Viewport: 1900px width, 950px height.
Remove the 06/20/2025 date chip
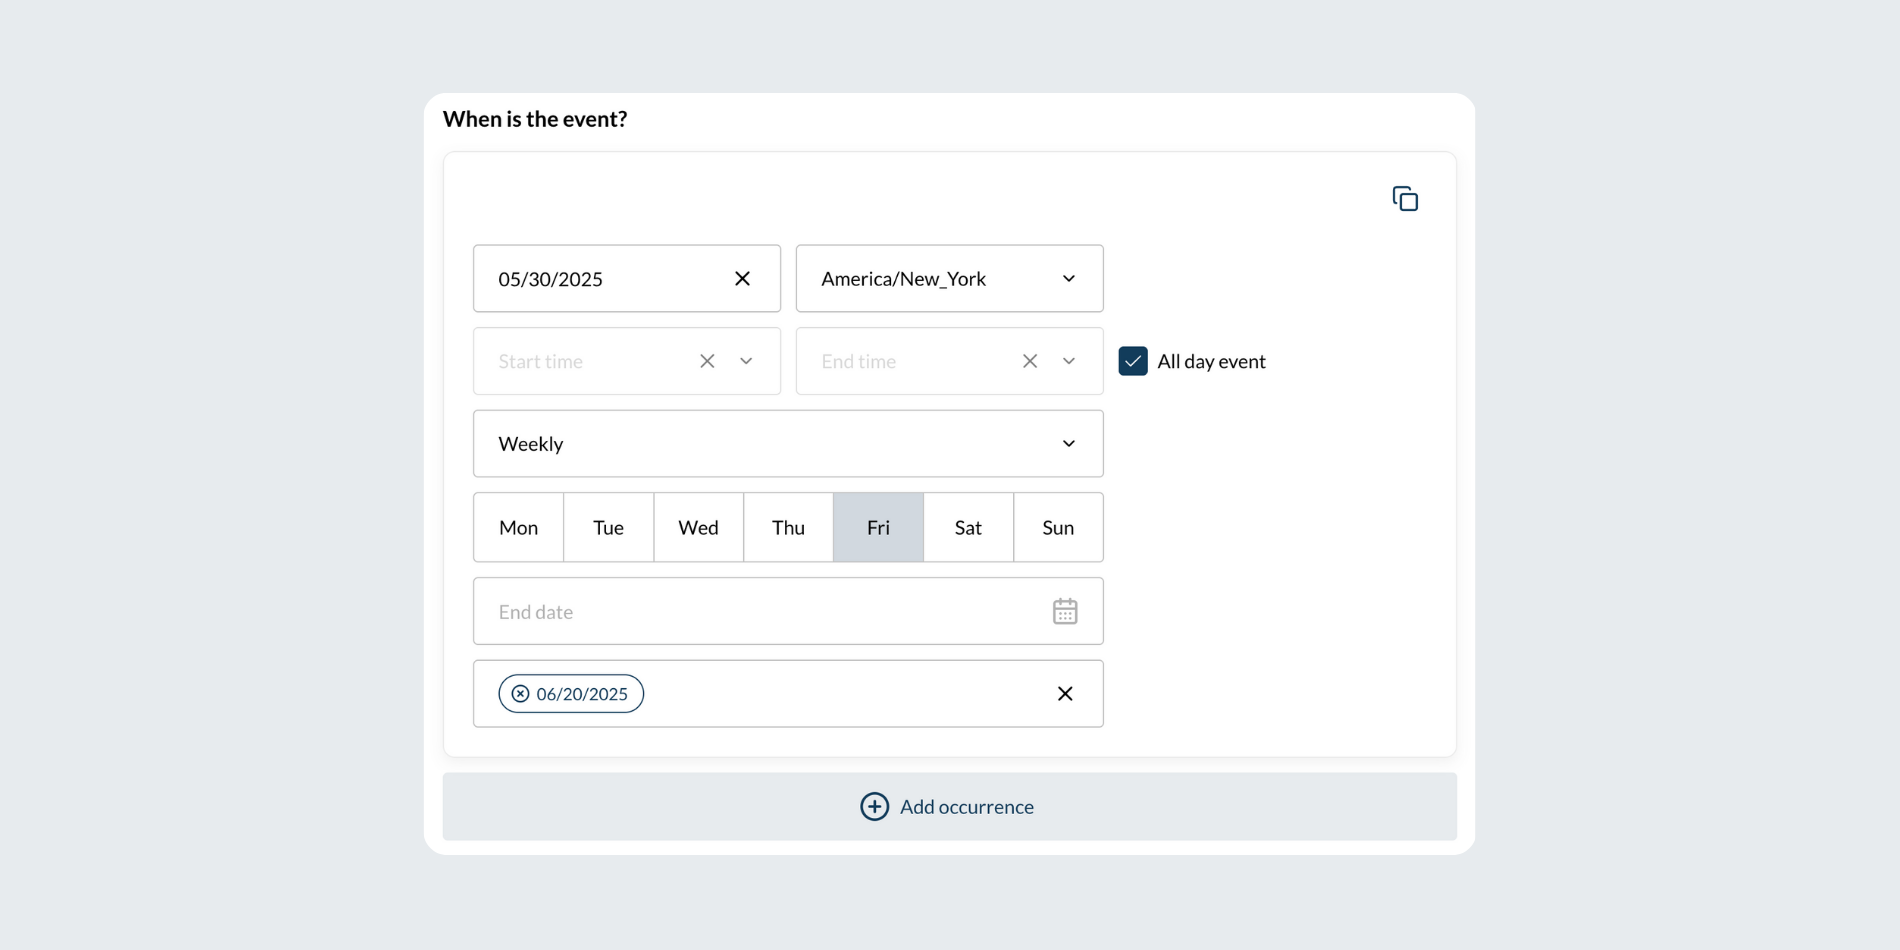[521, 694]
